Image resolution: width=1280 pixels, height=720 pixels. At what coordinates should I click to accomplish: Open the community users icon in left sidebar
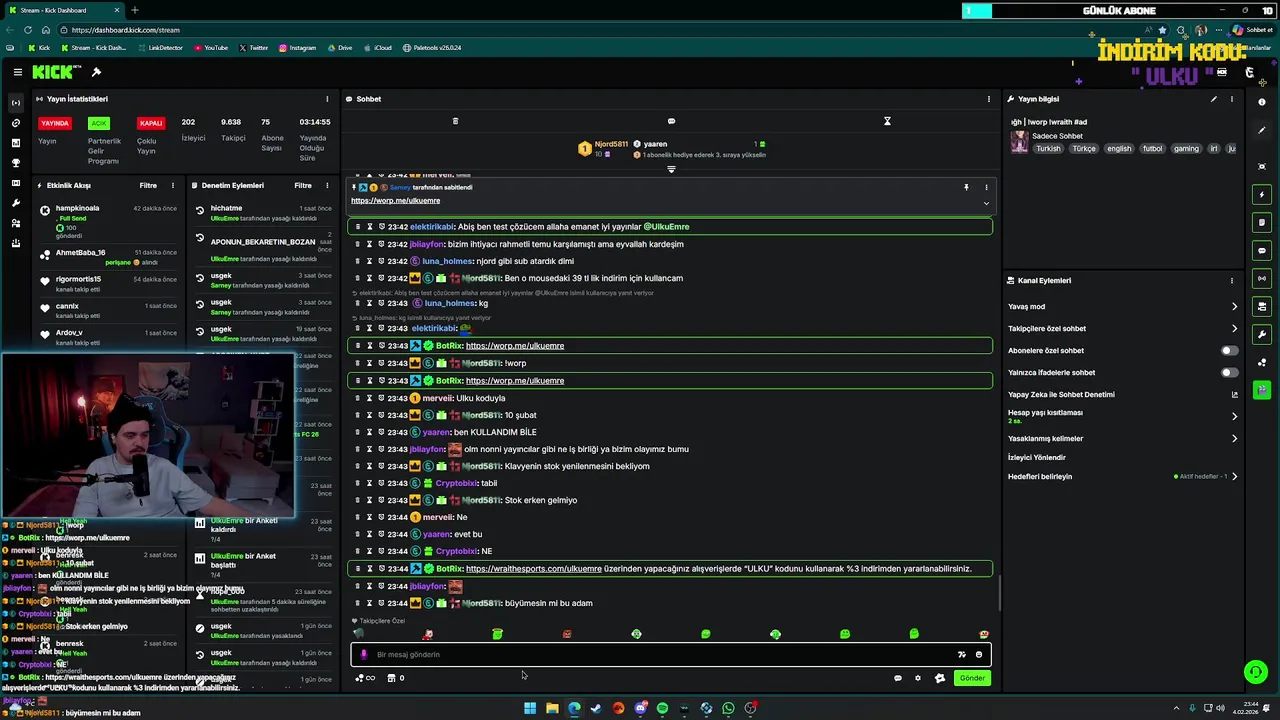click(x=15, y=223)
